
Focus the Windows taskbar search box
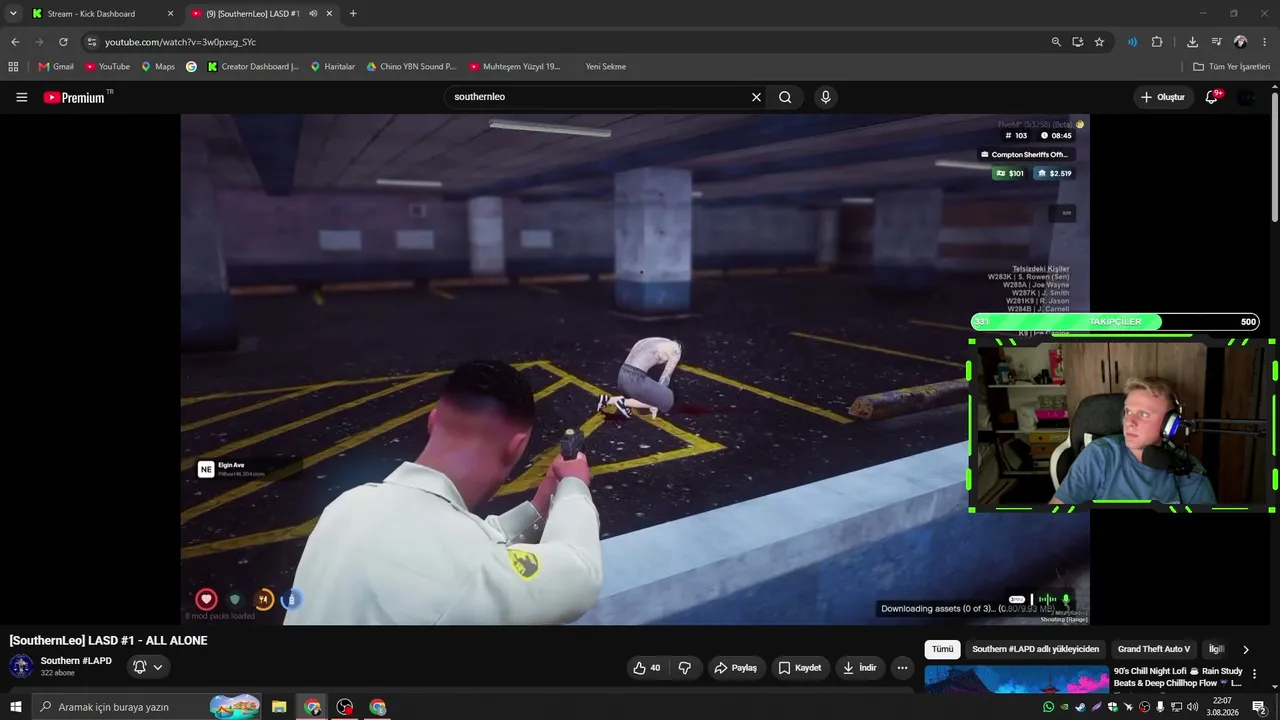coord(148,707)
